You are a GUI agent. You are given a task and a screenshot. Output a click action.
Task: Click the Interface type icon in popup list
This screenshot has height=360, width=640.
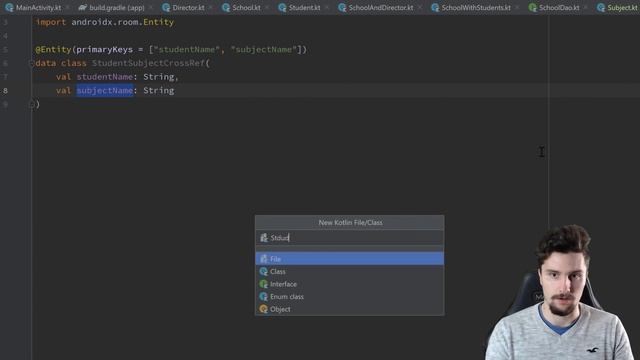[x=264, y=284]
